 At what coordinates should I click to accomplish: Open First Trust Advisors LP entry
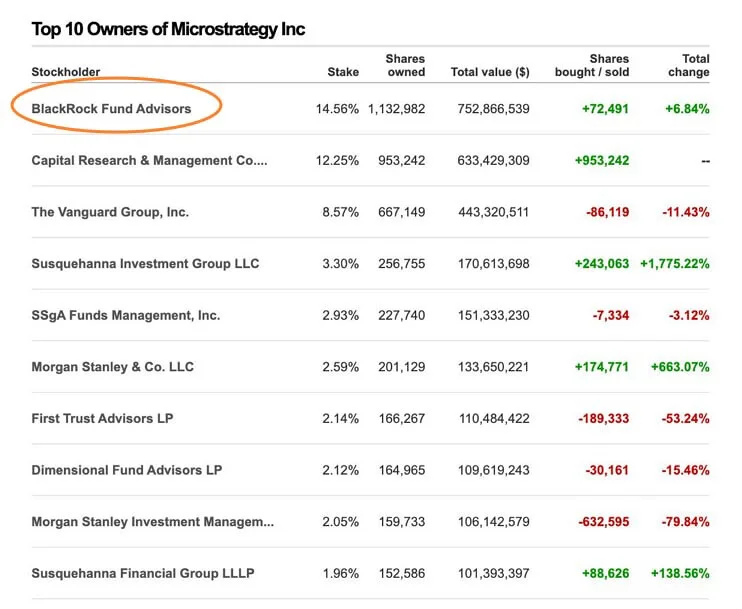coord(102,418)
